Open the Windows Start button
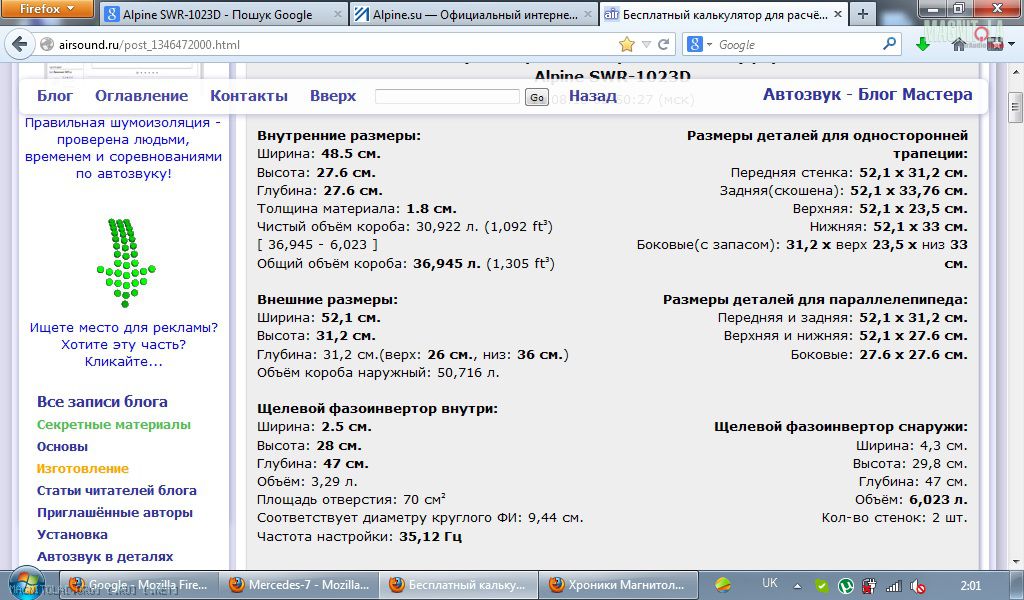 pos(26,583)
